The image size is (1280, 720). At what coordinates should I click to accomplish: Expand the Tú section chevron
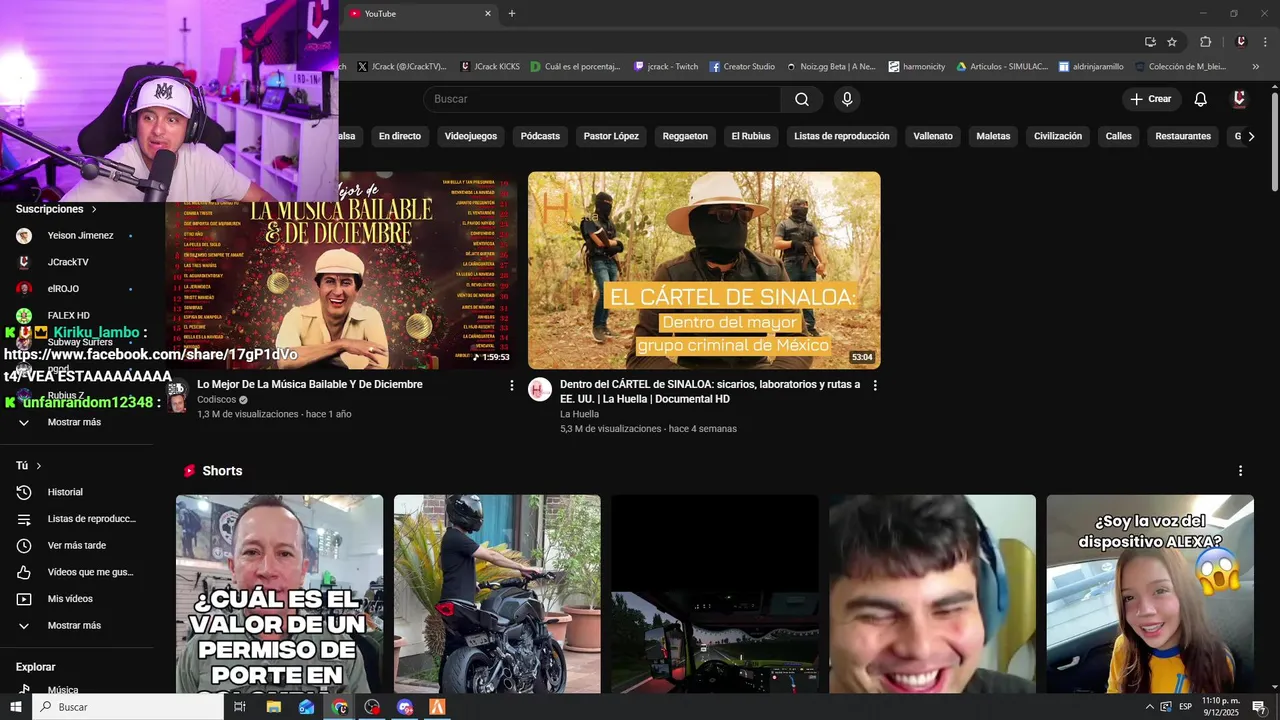[39, 466]
